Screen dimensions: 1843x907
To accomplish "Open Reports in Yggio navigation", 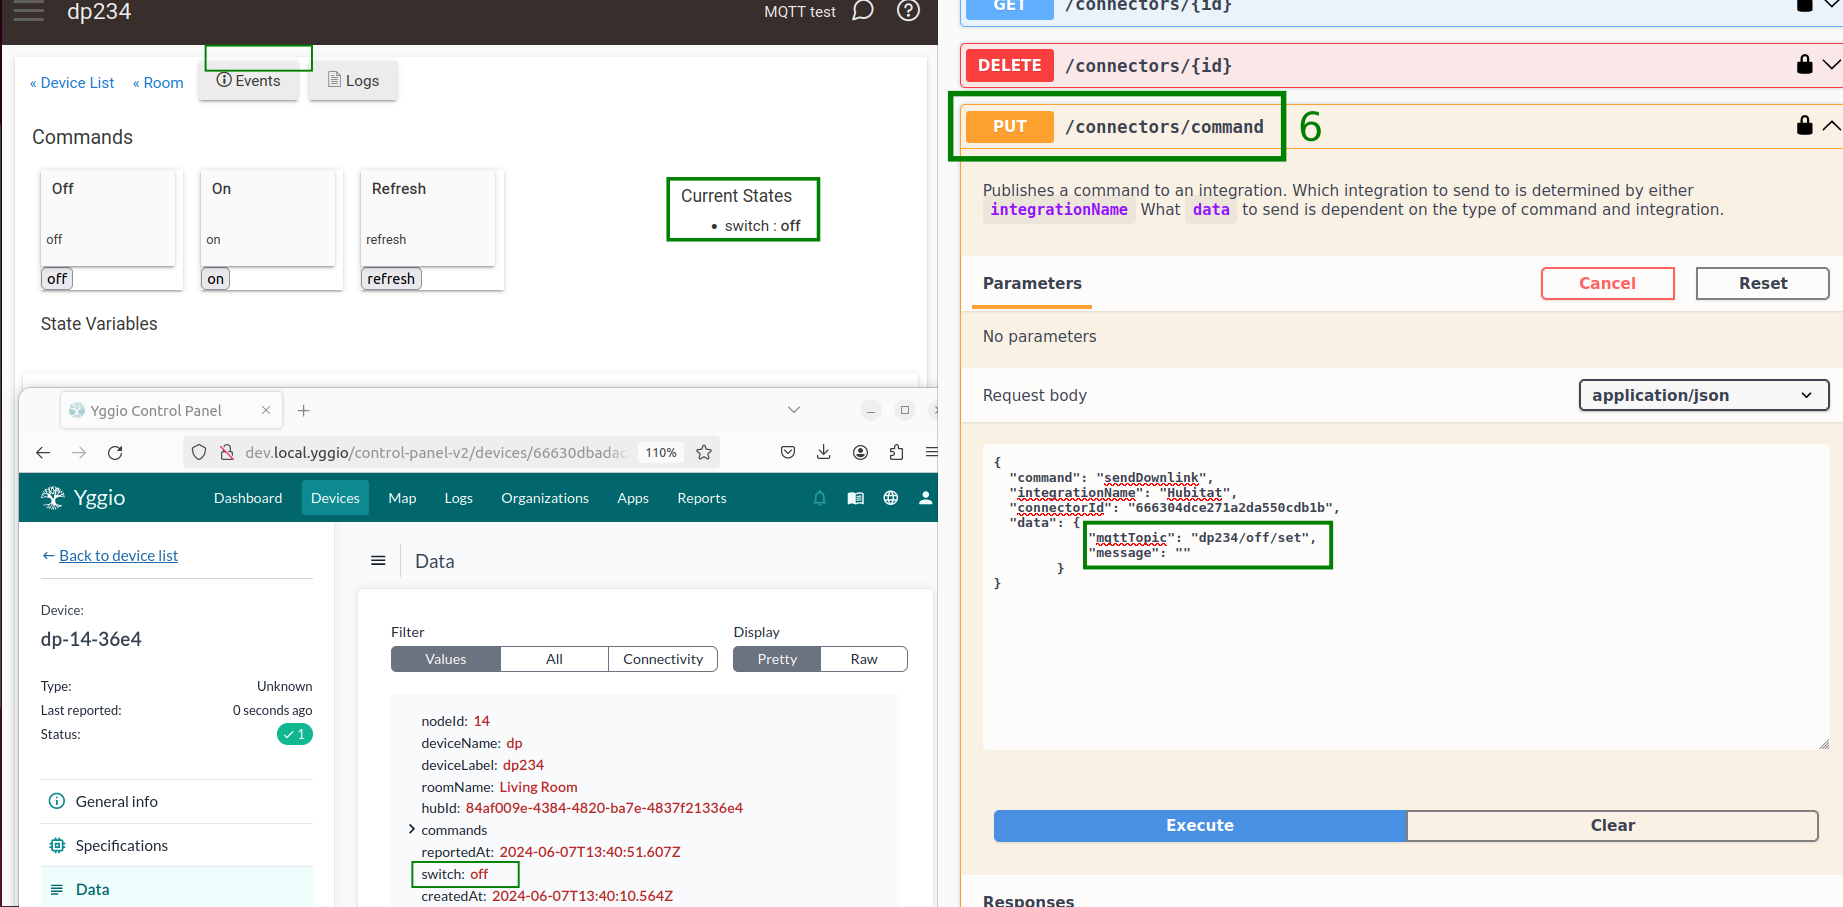I will coord(702,498).
